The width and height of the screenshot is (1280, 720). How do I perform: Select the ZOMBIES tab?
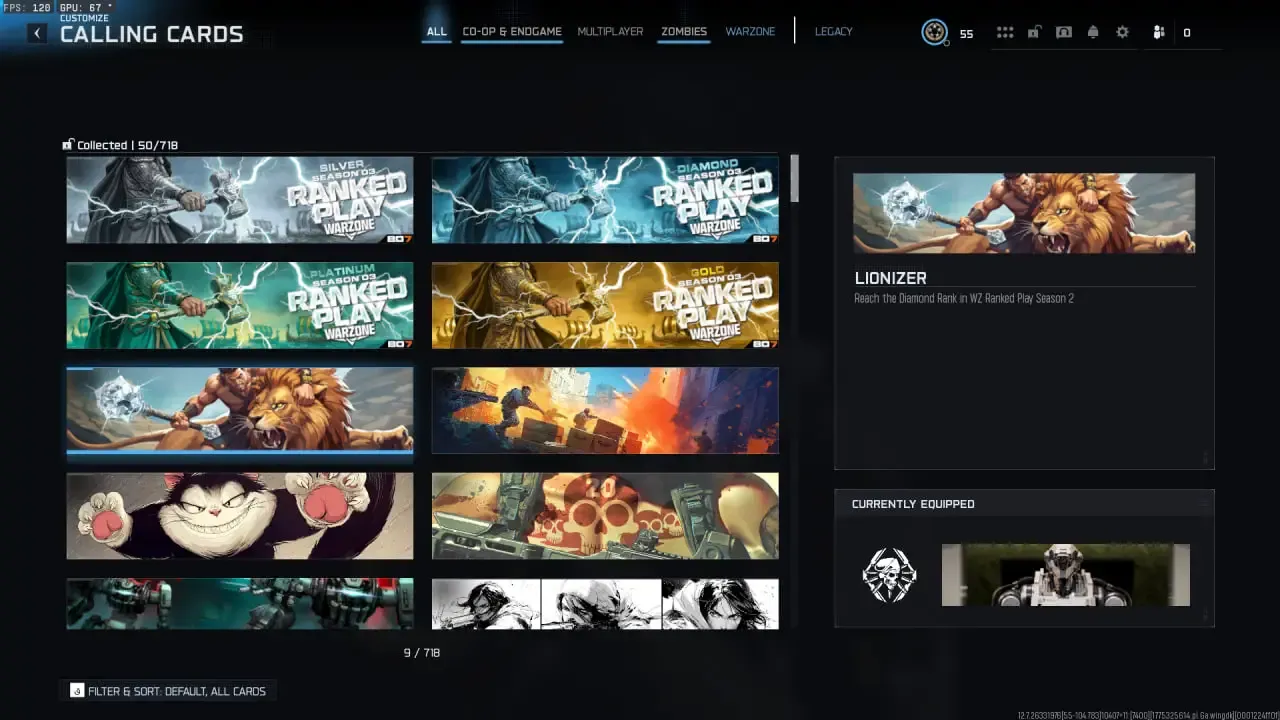pyautogui.click(x=684, y=32)
